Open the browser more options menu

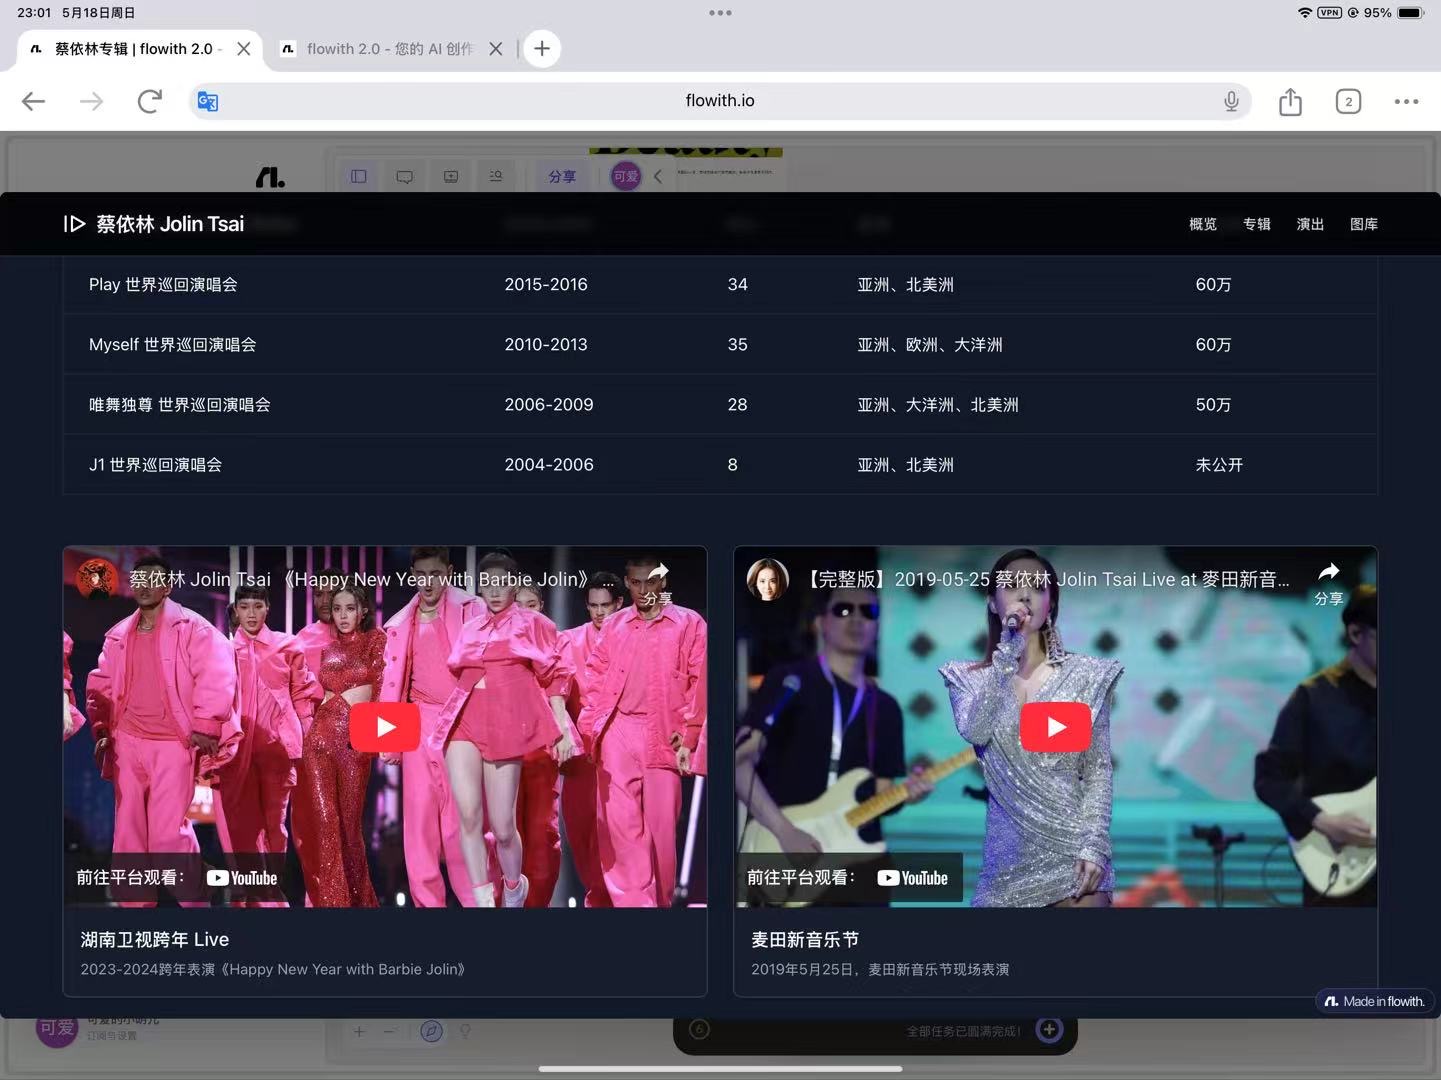coord(1406,101)
